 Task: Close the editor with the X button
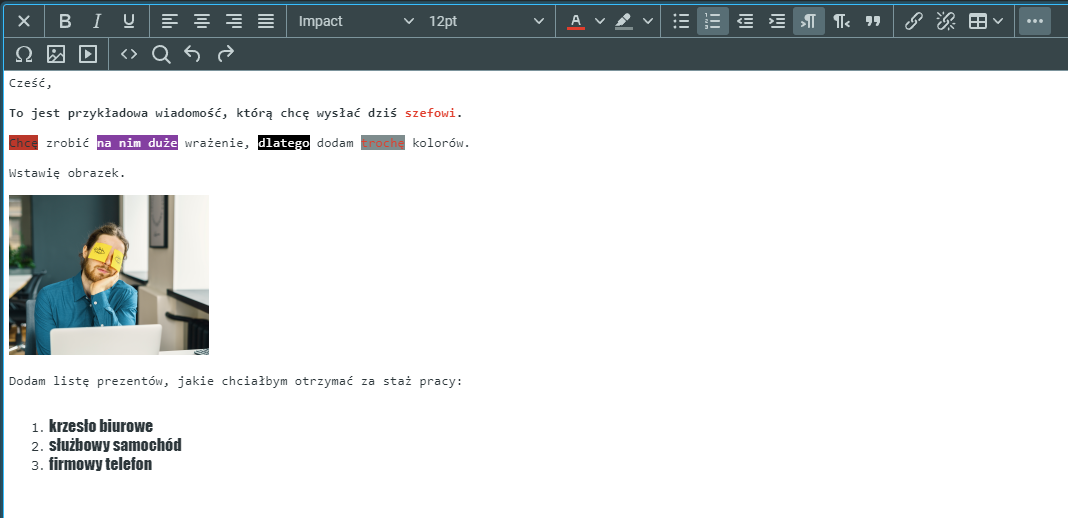[x=24, y=21]
